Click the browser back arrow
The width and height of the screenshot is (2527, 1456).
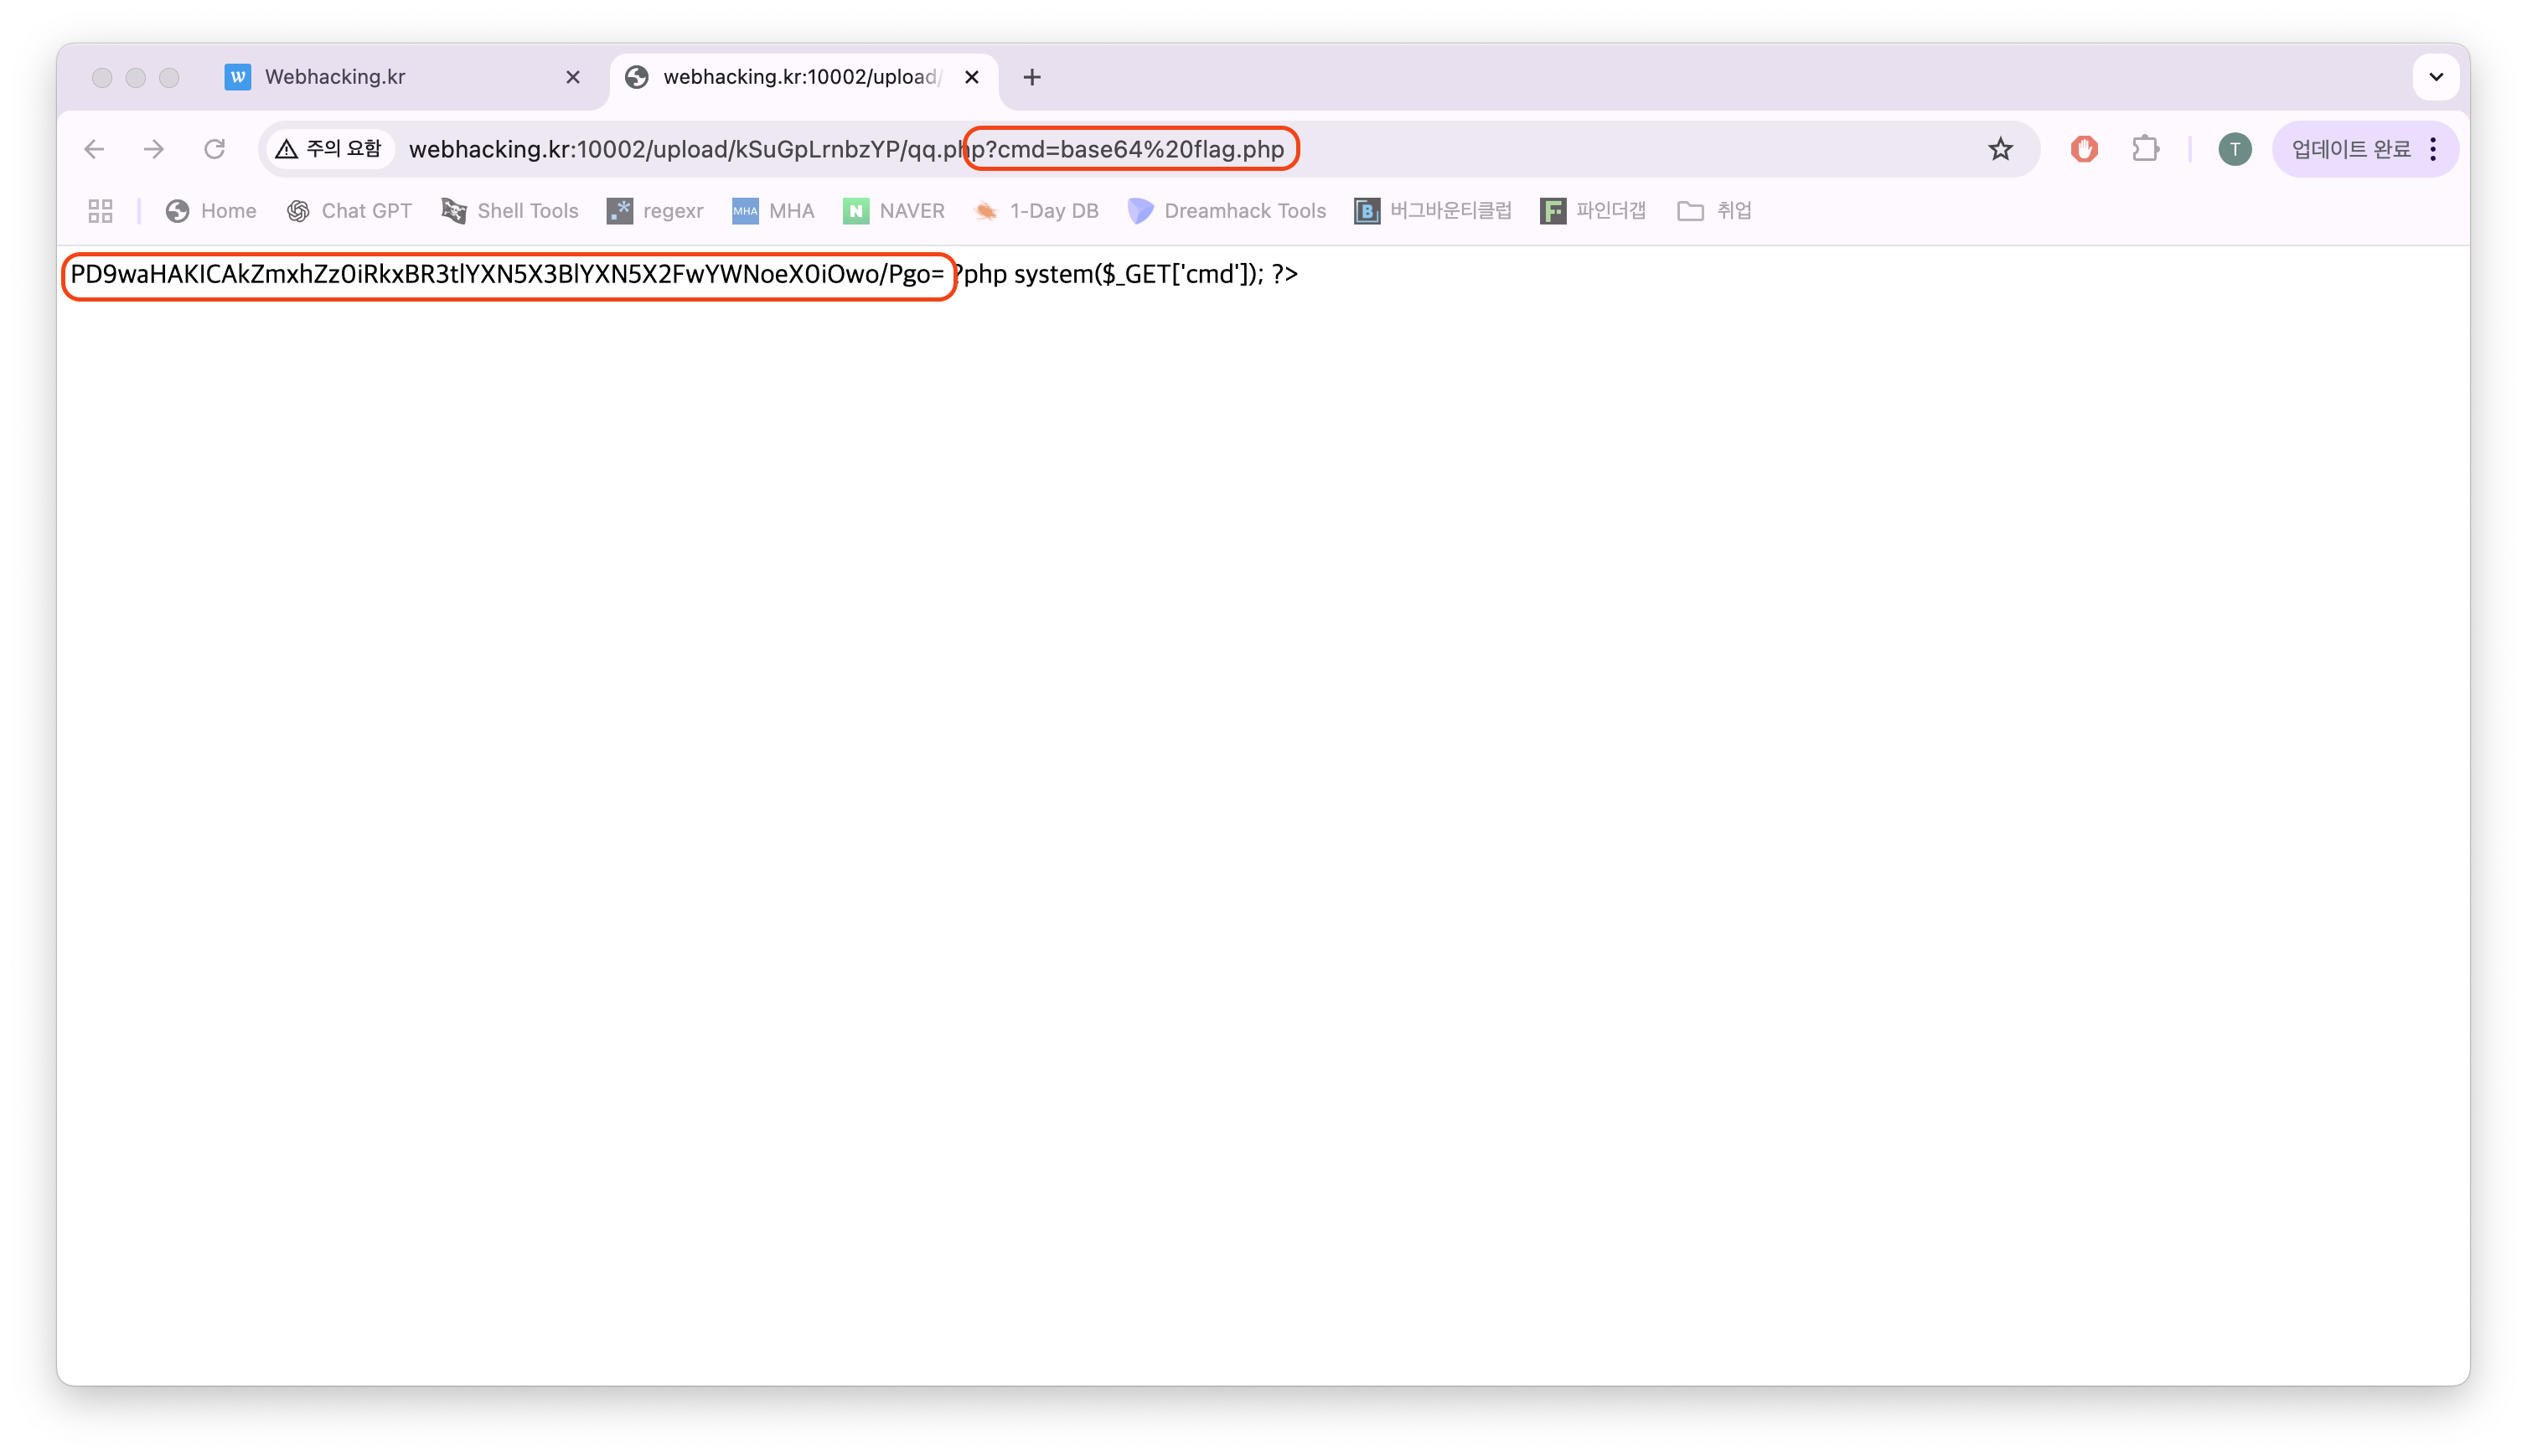click(94, 149)
